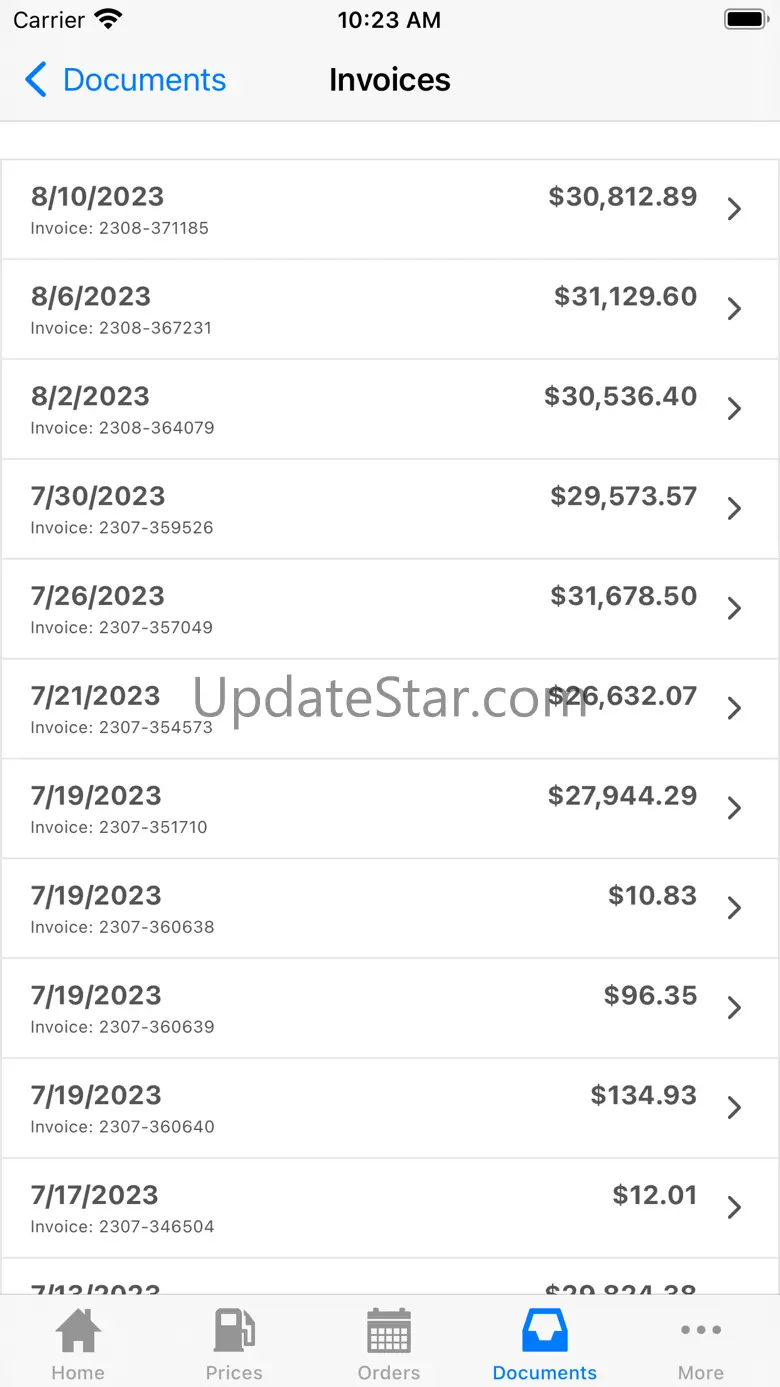Screen dimensions: 780x1387
Task: Tap the Orders tab label
Action: tap(389, 1373)
